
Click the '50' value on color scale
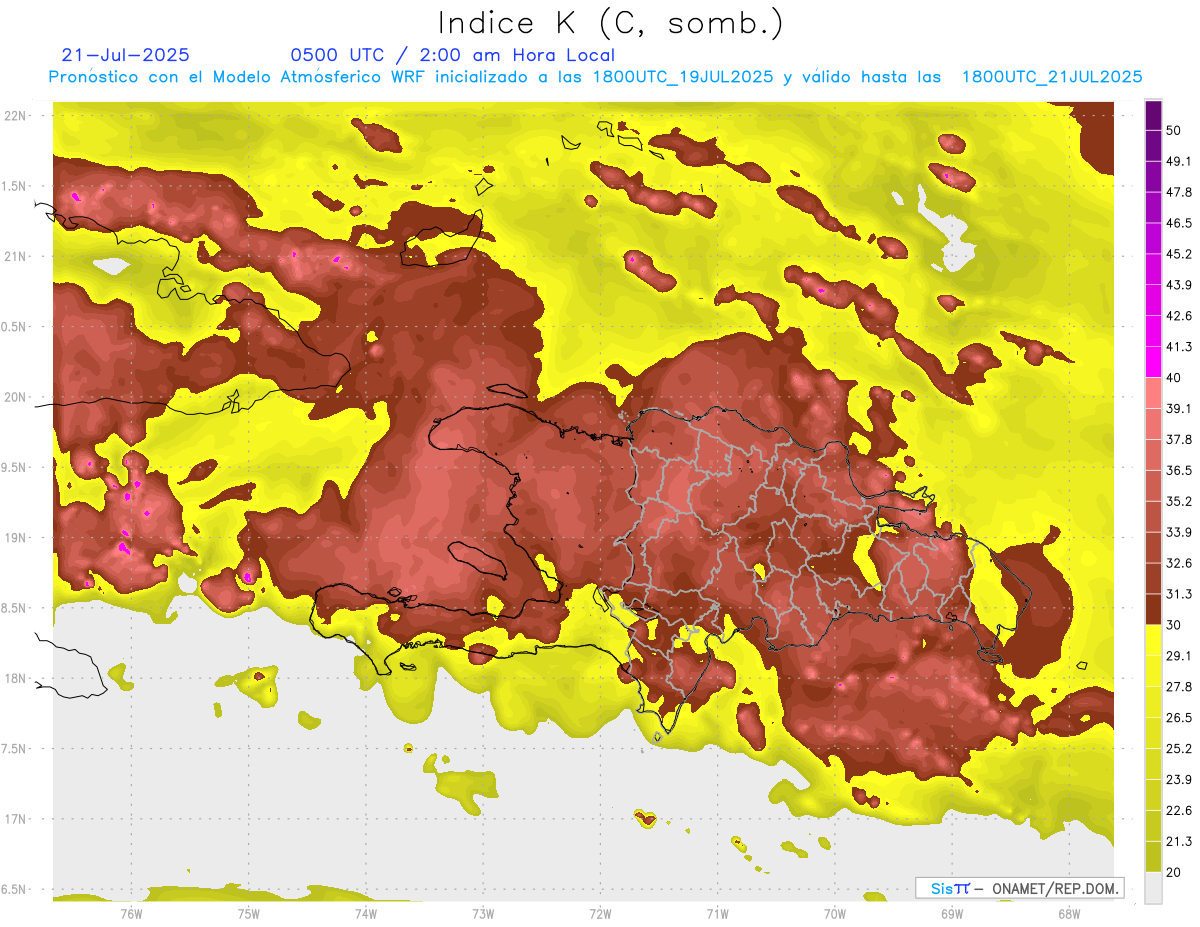pyautogui.click(x=1174, y=130)
